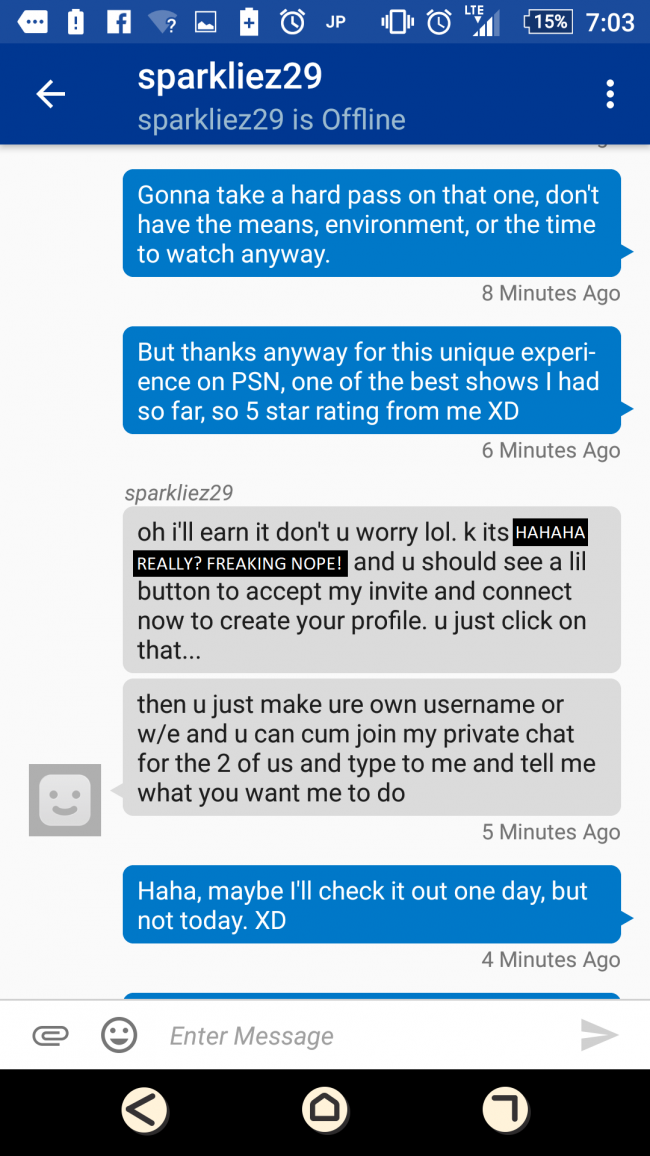Select the 'oh i'll earn it' message
The image size is (650, 1156).
pyautogui.click(x=372, y=590)
